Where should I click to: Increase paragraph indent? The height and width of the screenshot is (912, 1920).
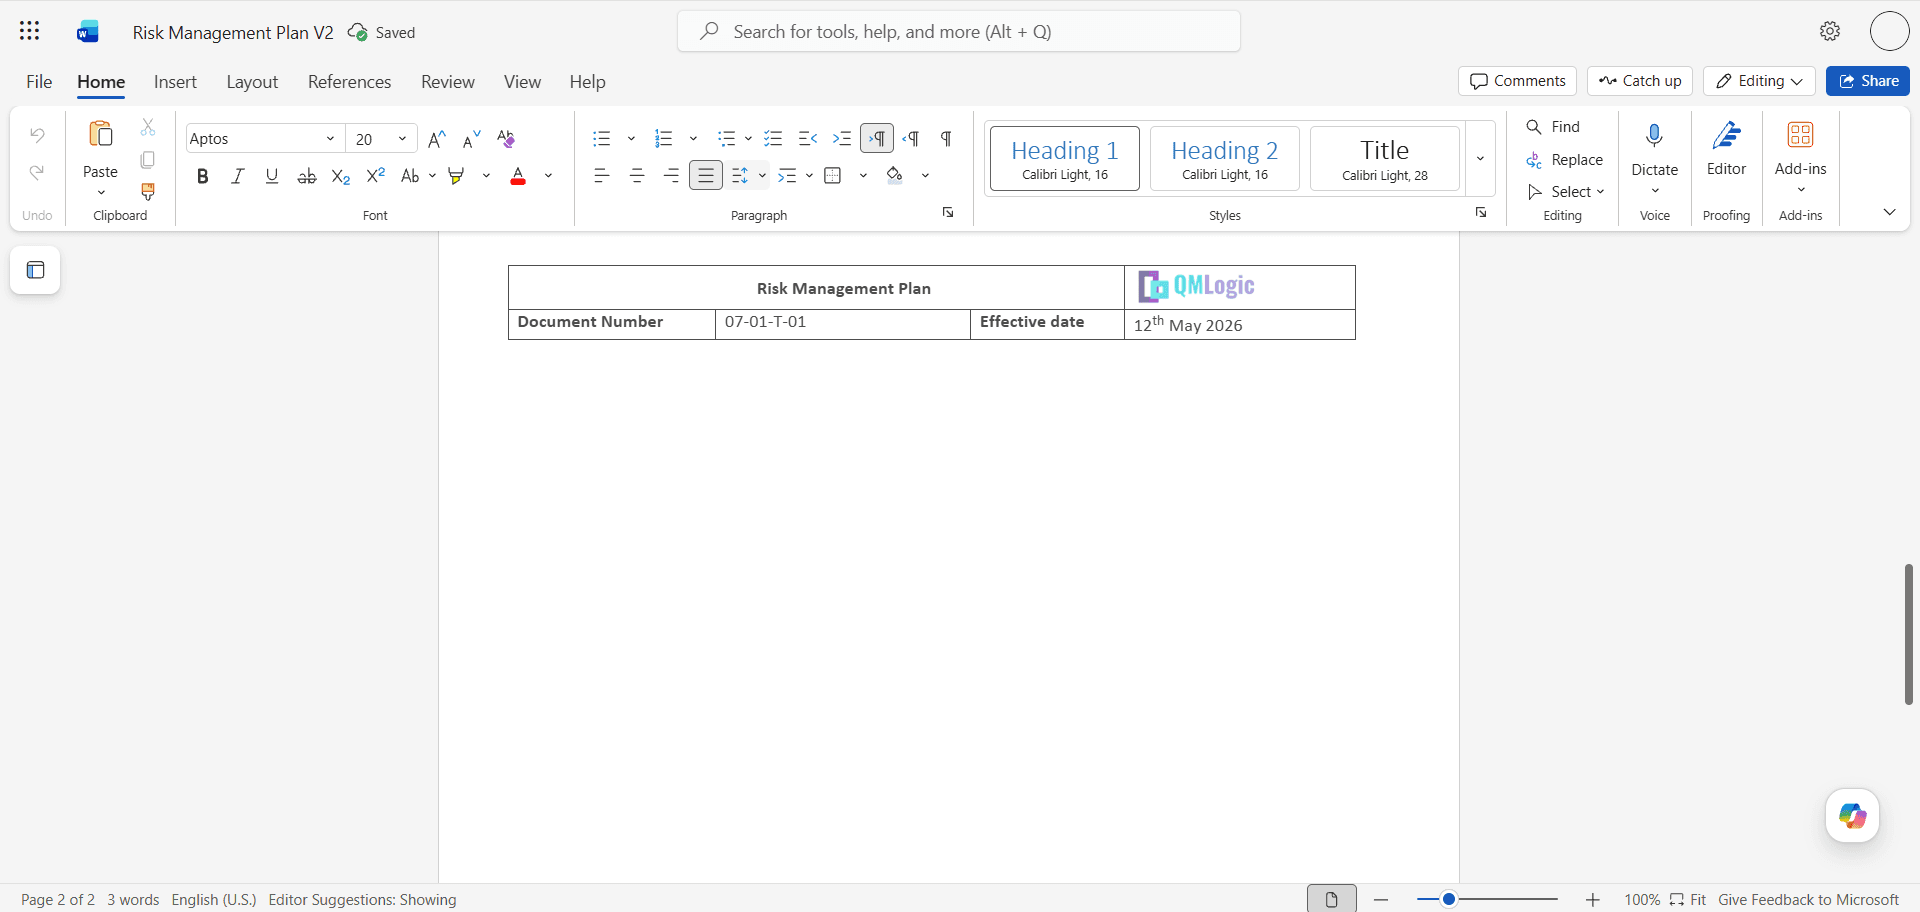click(x=842, y=139)
